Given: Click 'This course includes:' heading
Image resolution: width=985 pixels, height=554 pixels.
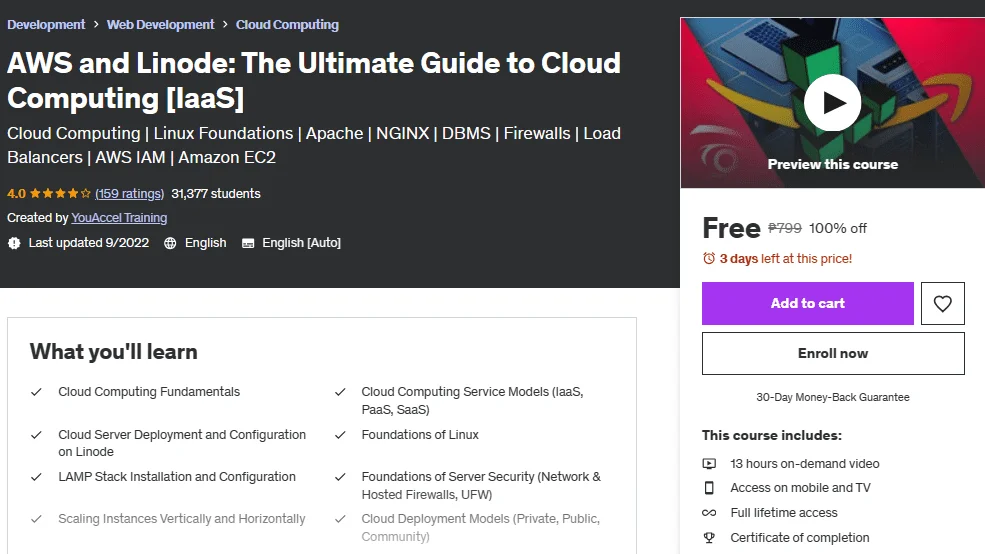Looking at the screenshot, I should tap(771, 435).
